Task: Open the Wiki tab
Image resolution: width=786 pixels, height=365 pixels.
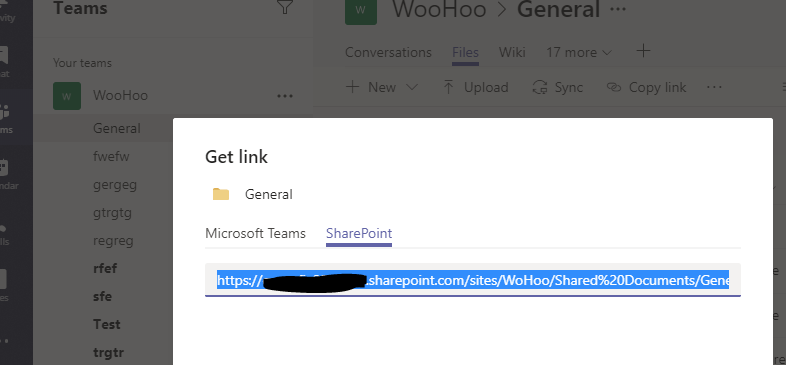Action: 512,52
